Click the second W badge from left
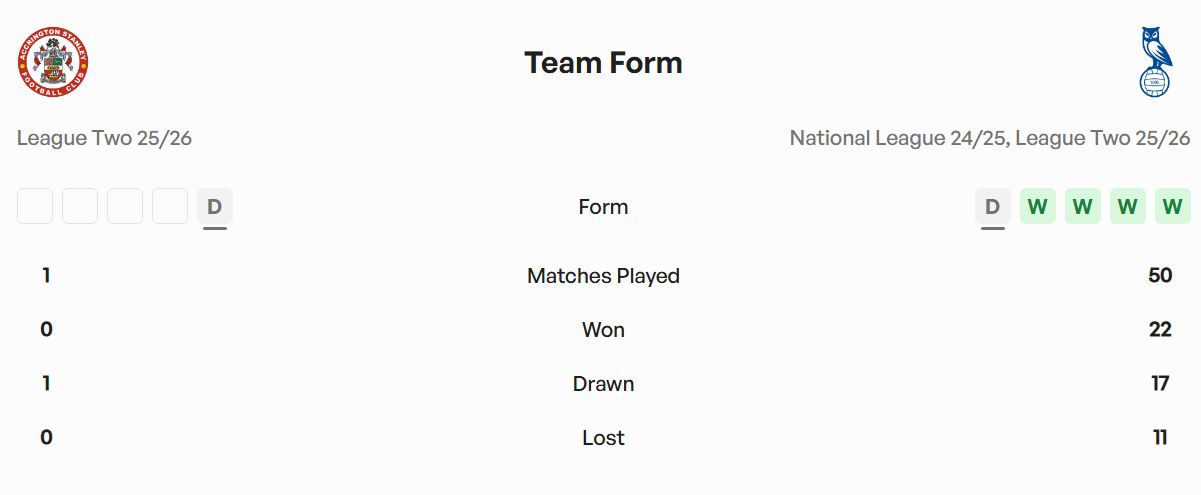 tap(1082, 207)
